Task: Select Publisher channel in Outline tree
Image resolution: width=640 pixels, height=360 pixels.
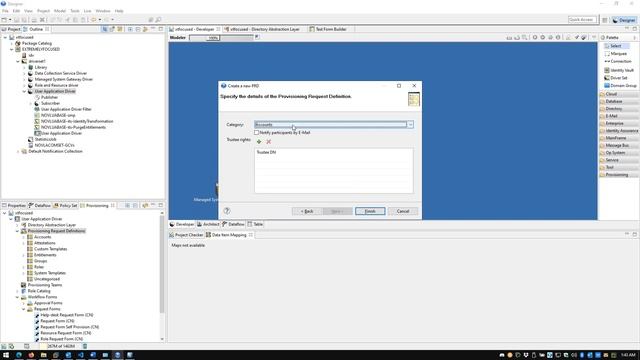Action: point(49,97)
